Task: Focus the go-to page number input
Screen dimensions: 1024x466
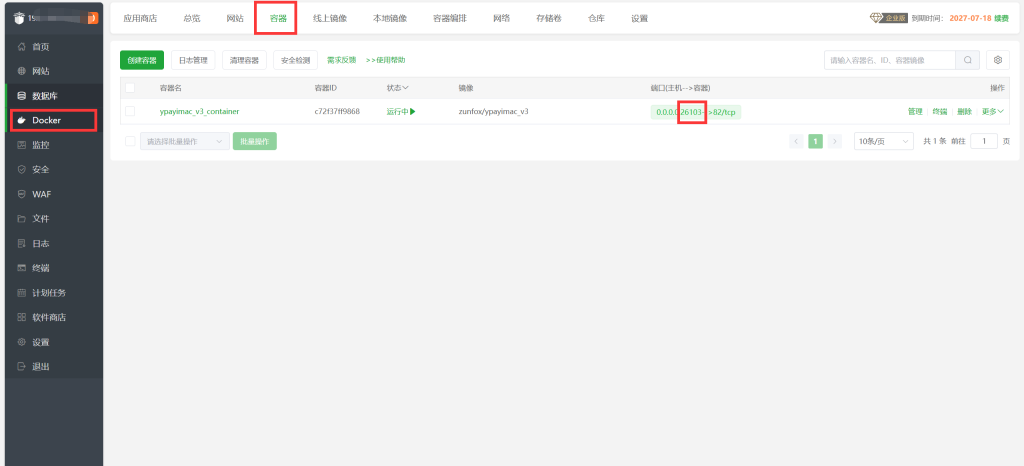Action: 984,142
